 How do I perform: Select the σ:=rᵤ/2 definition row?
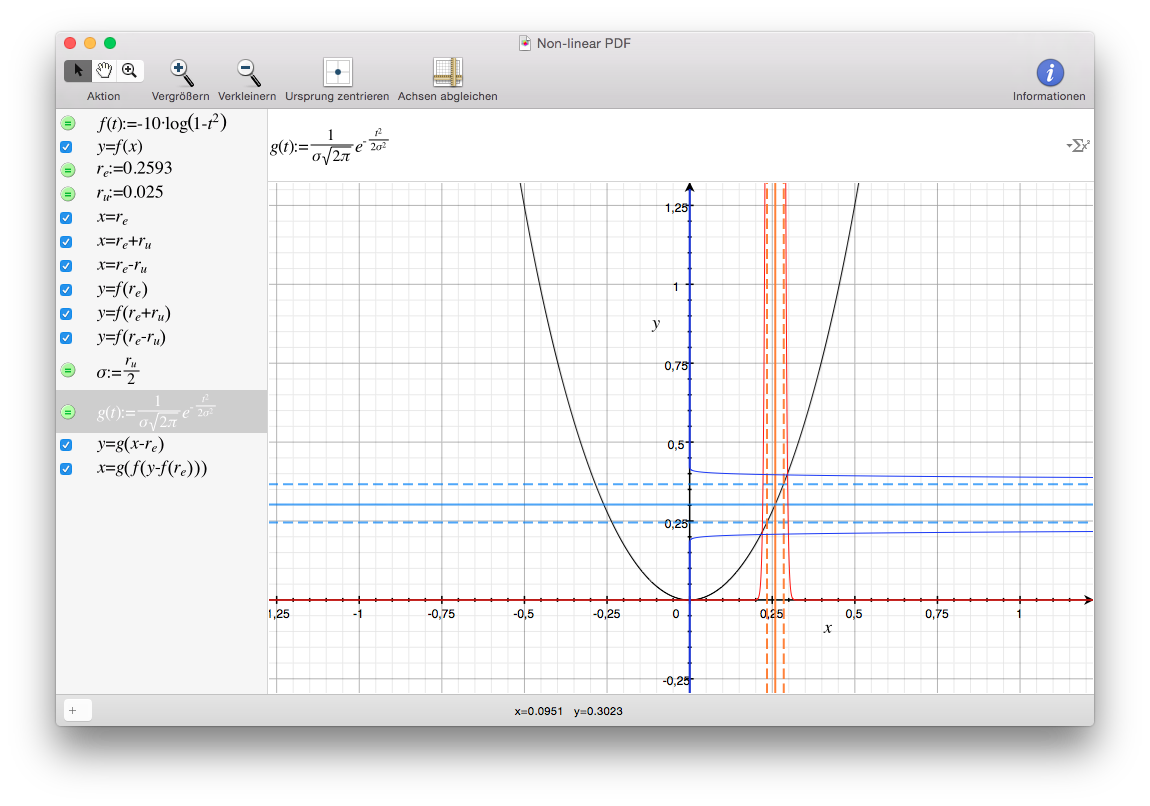click(161, 370)
